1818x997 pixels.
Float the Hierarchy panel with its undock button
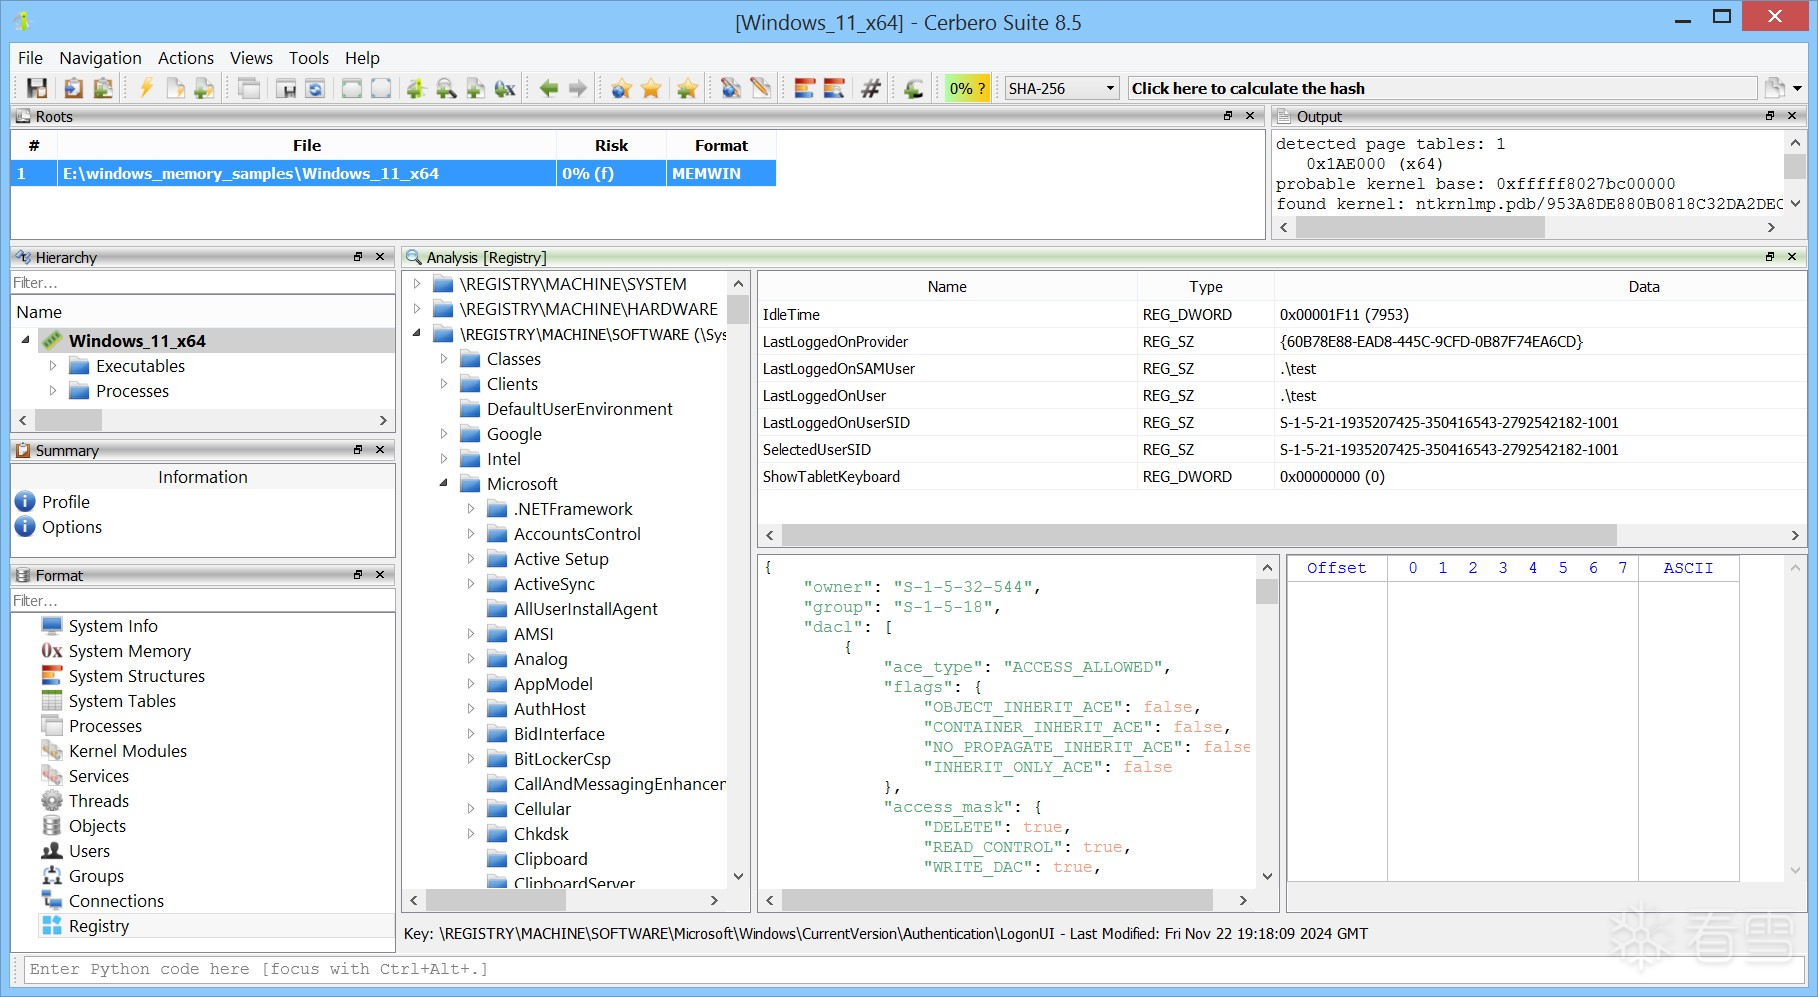358,257
